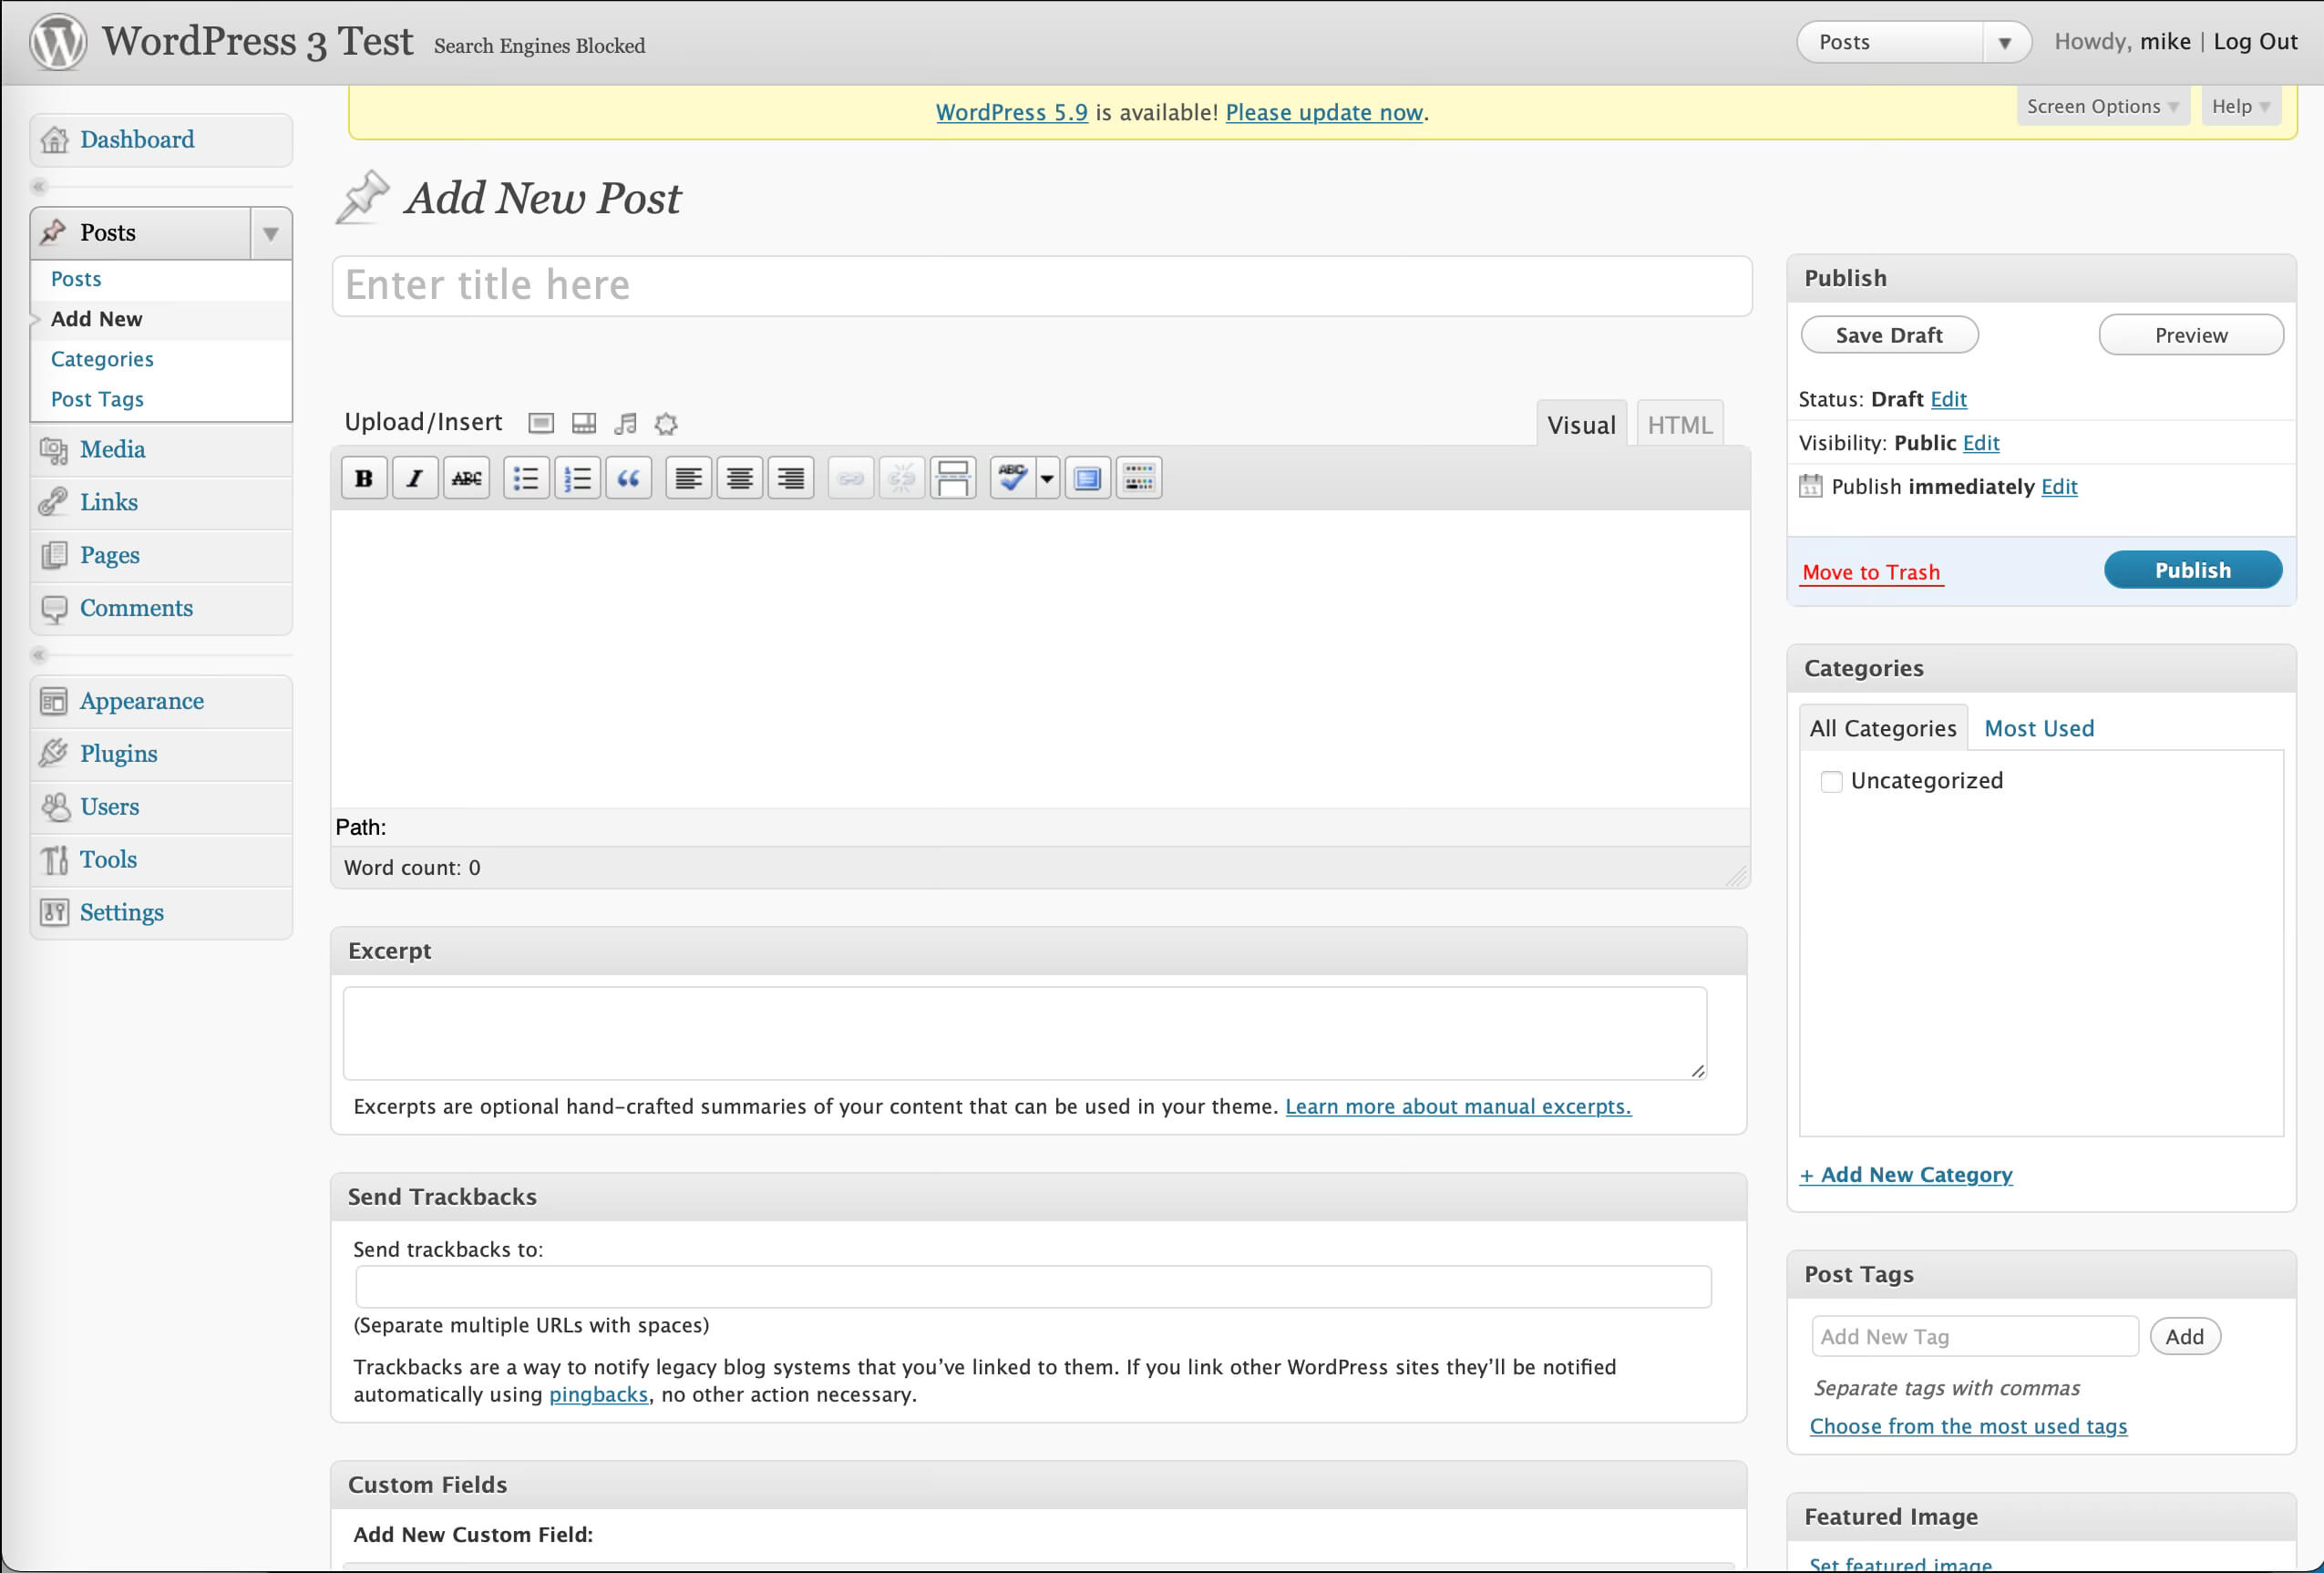The image size is (2324, 1573).
Task: Check the Uncategorized category checkbox
Action: [x=1831, y=781]
